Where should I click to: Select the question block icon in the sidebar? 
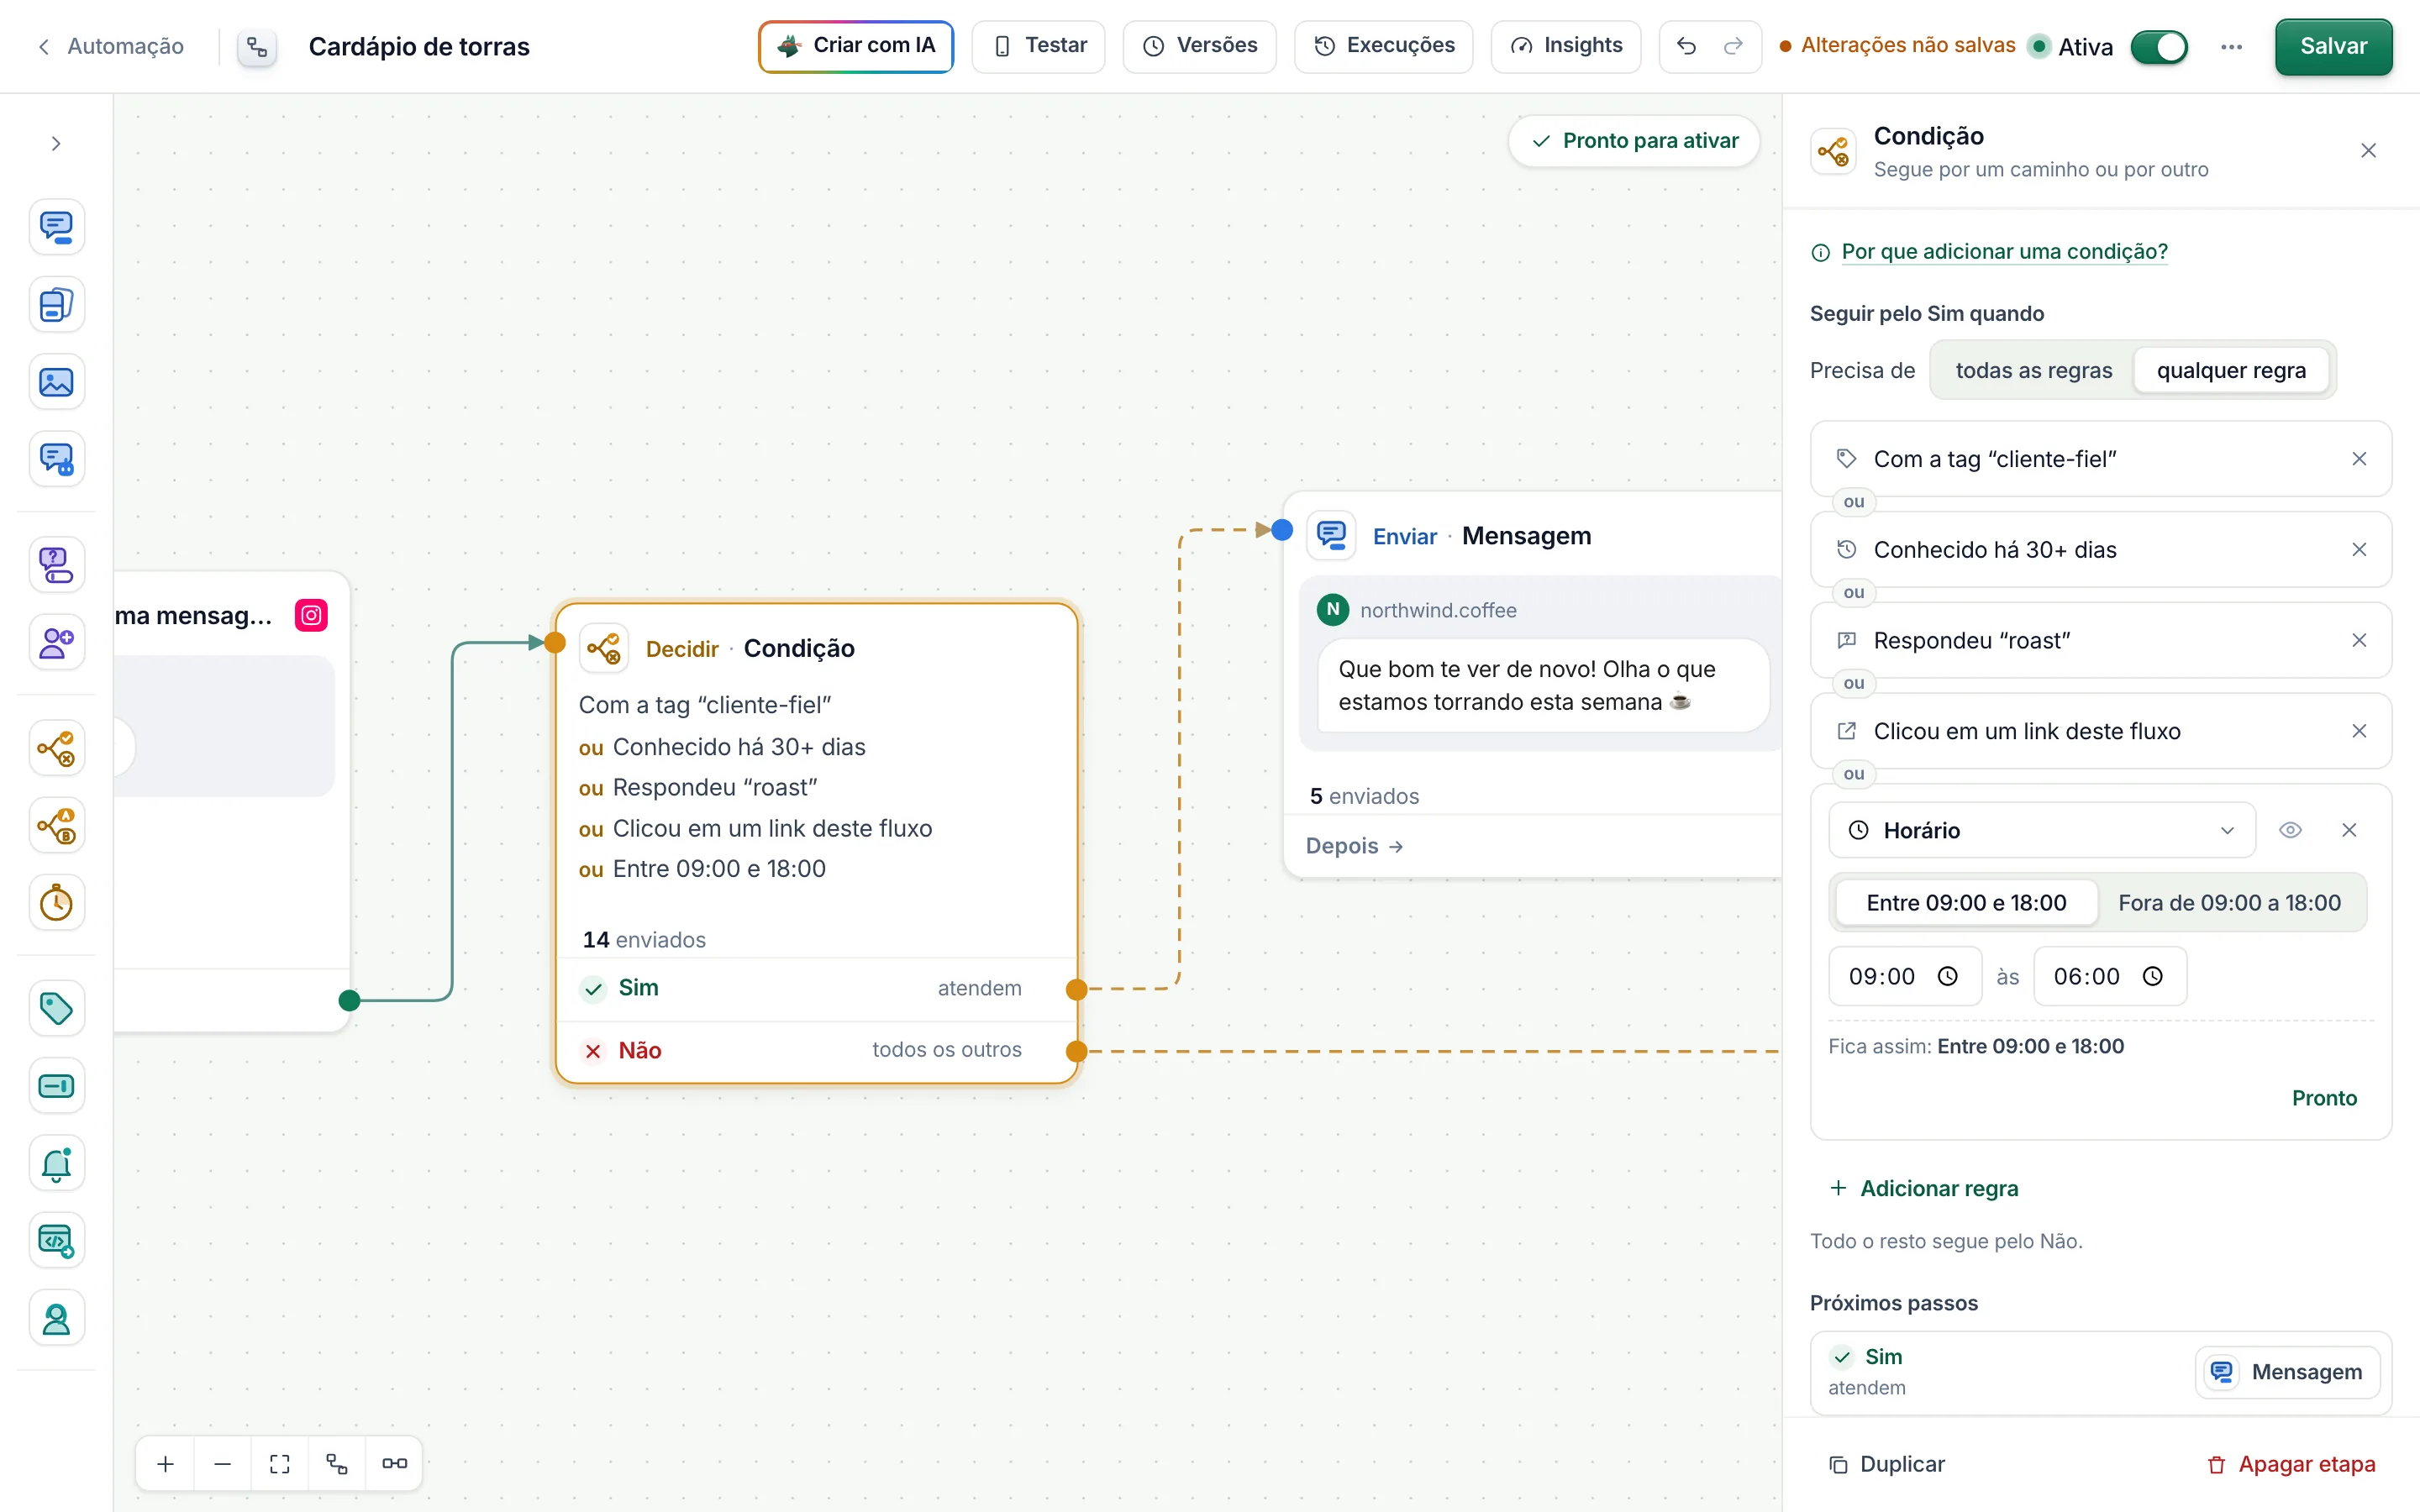pos(56,565)
